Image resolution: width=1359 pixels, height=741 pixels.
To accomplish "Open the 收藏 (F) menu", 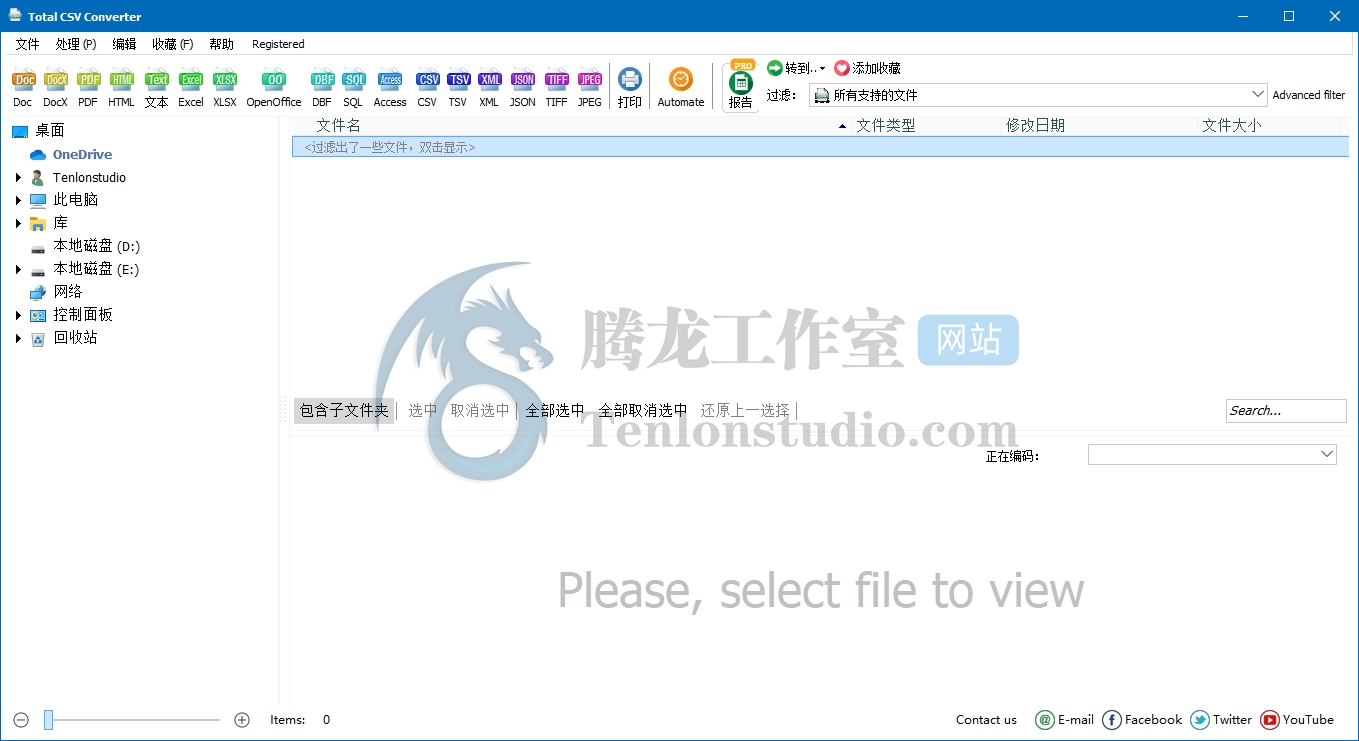I will (x=172, y=44).
